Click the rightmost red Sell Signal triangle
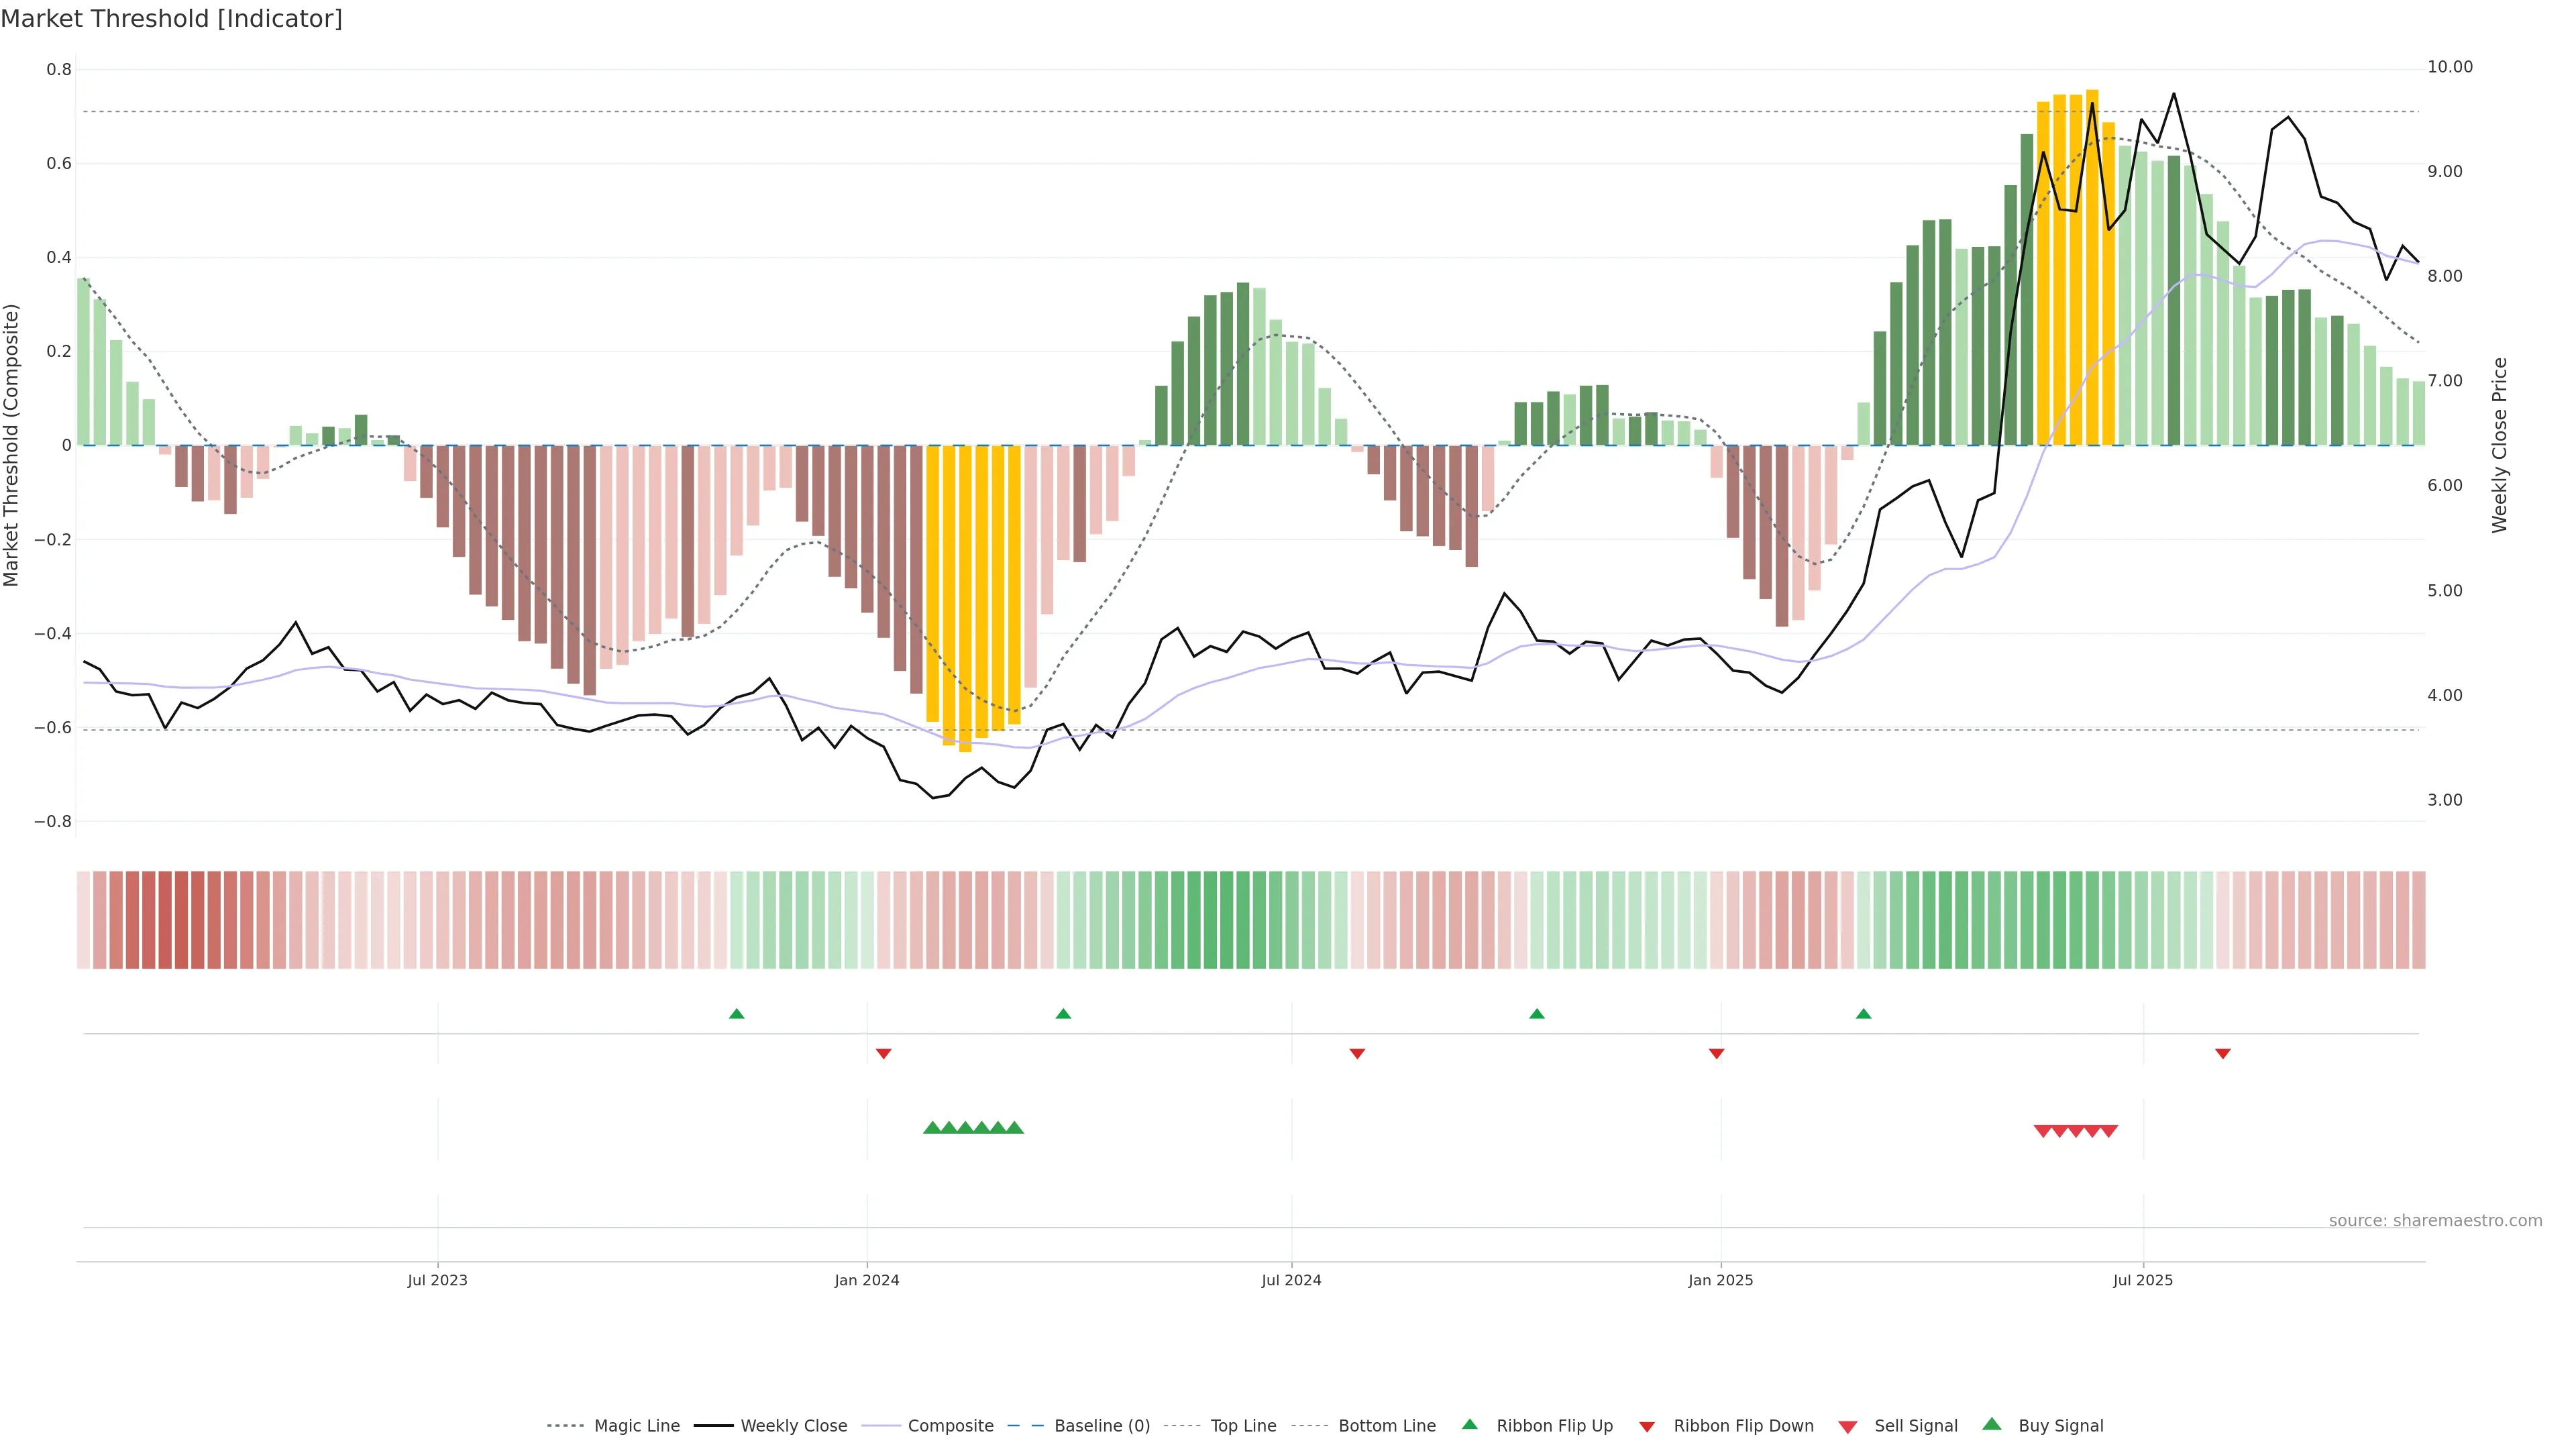The height and width of the screenshot is (1449, 2576). pyautogui.click(x=2108, y=1131)
